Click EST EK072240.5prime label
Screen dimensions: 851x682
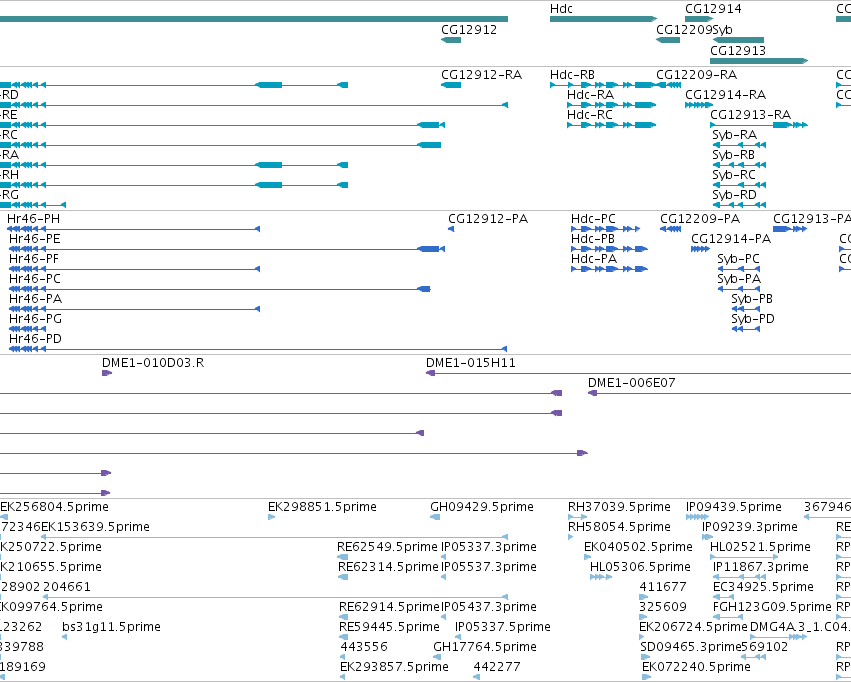point(696,667)
